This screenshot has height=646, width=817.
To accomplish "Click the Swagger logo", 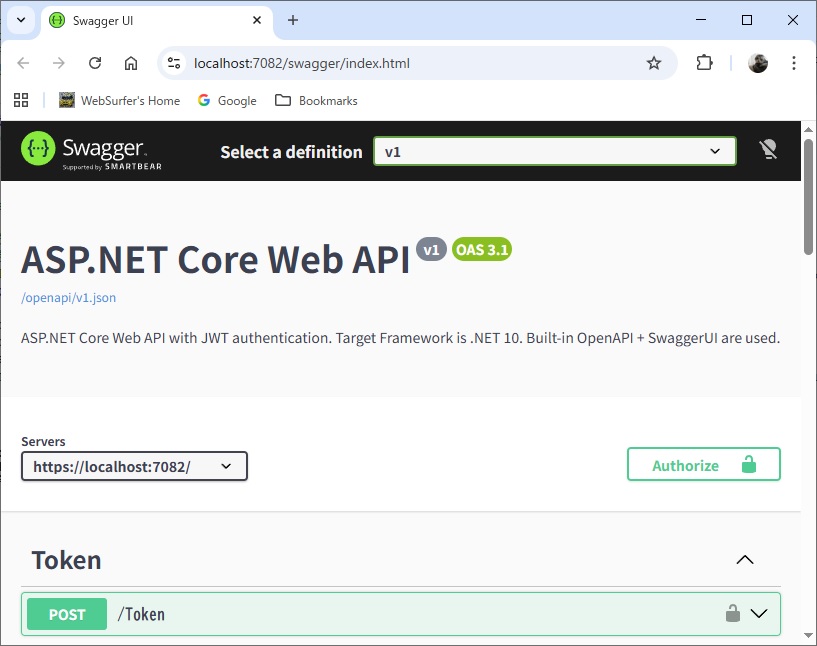I will pos(90,151).
